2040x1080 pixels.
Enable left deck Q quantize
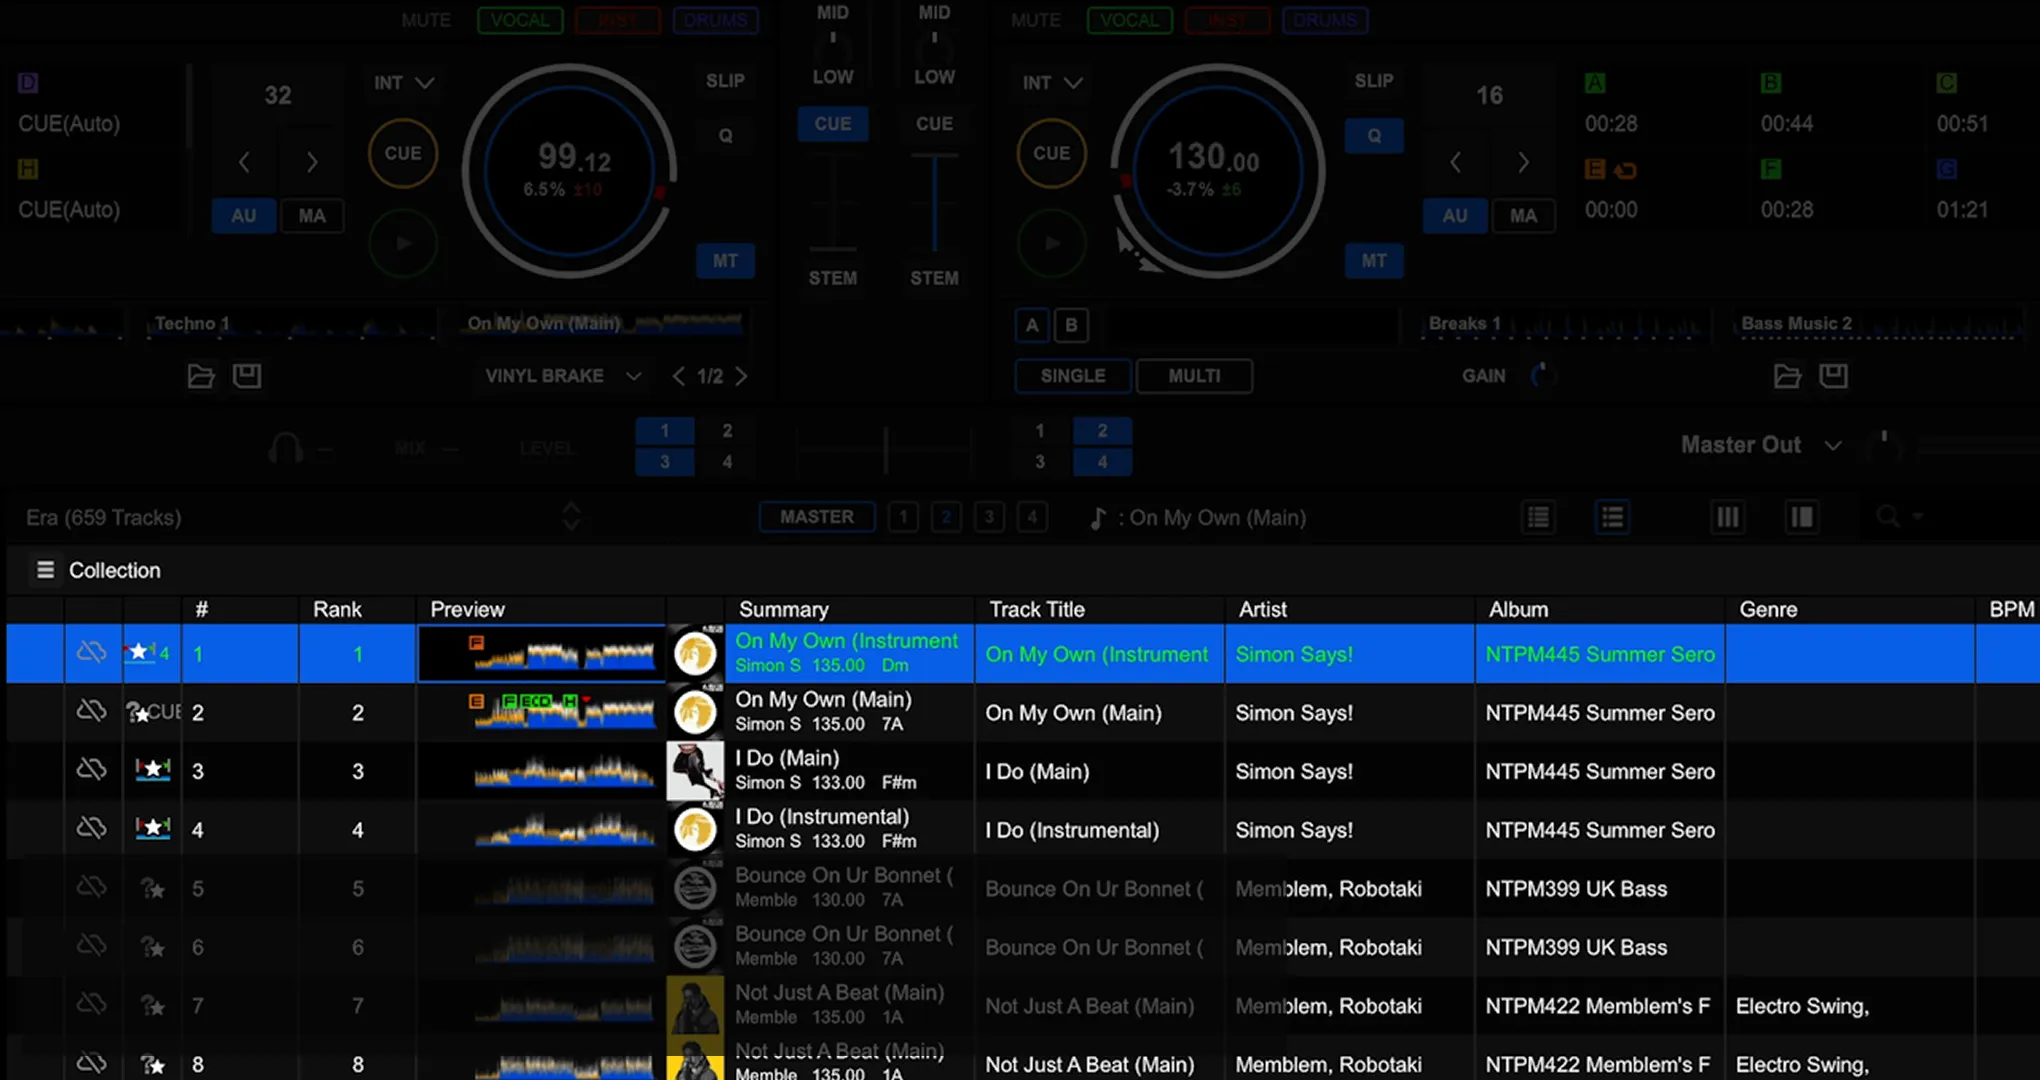(x=725, y=136)
